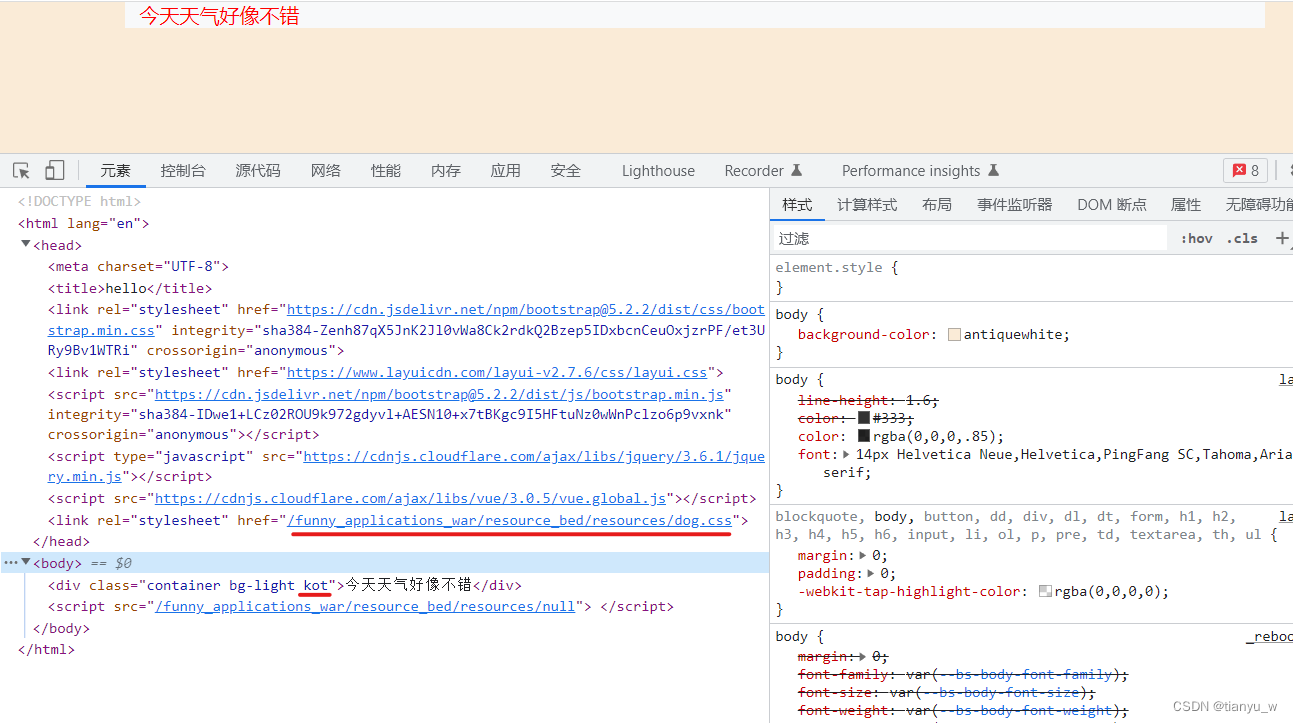The height and width of the screenshot is (723, 1293).
Task: Click the antiquewhite background-color swatch
Action: [953, 333]
